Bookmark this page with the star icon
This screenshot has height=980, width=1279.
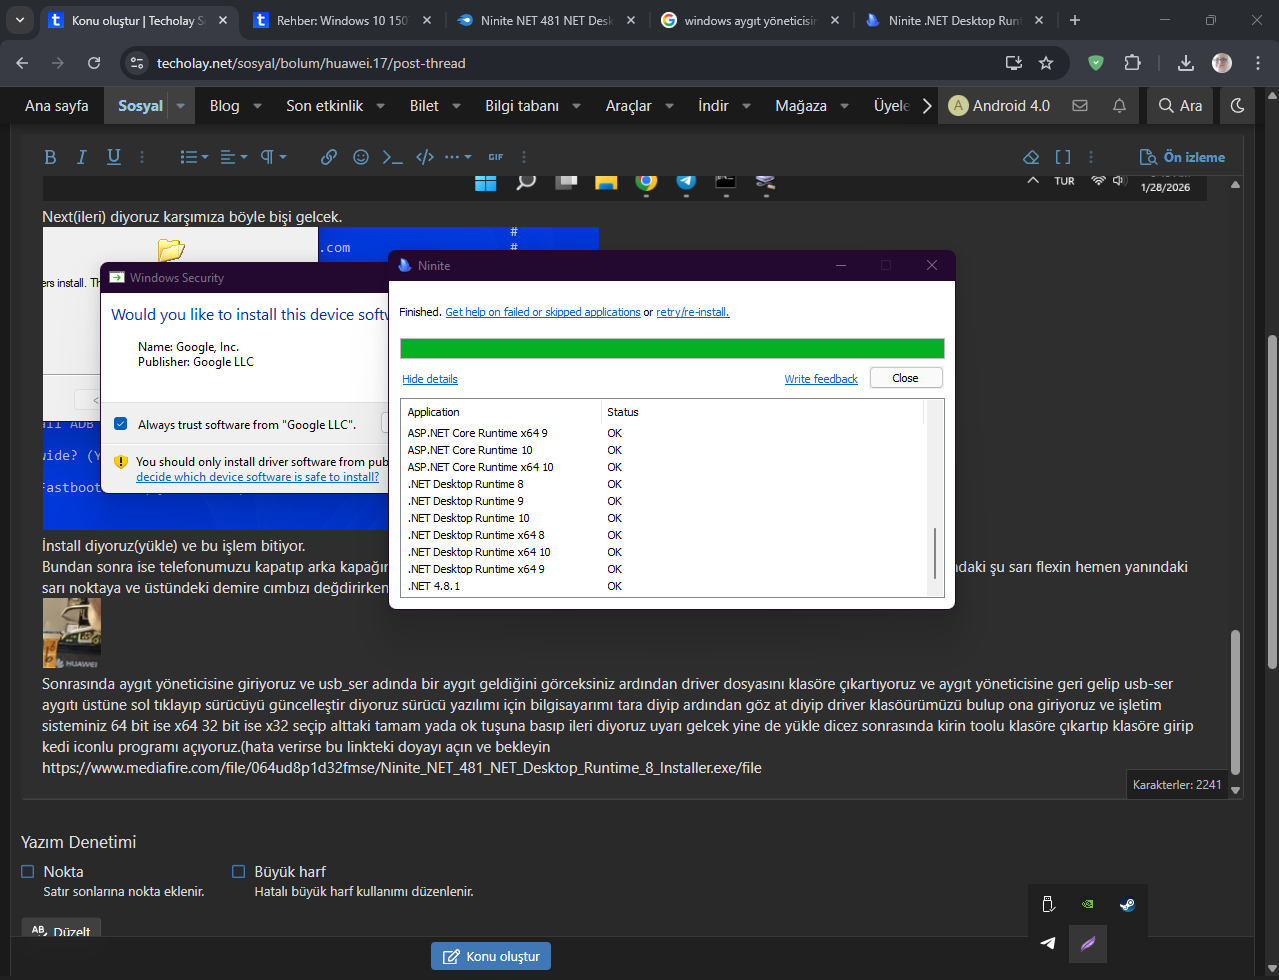click(x=1046, y=63)
